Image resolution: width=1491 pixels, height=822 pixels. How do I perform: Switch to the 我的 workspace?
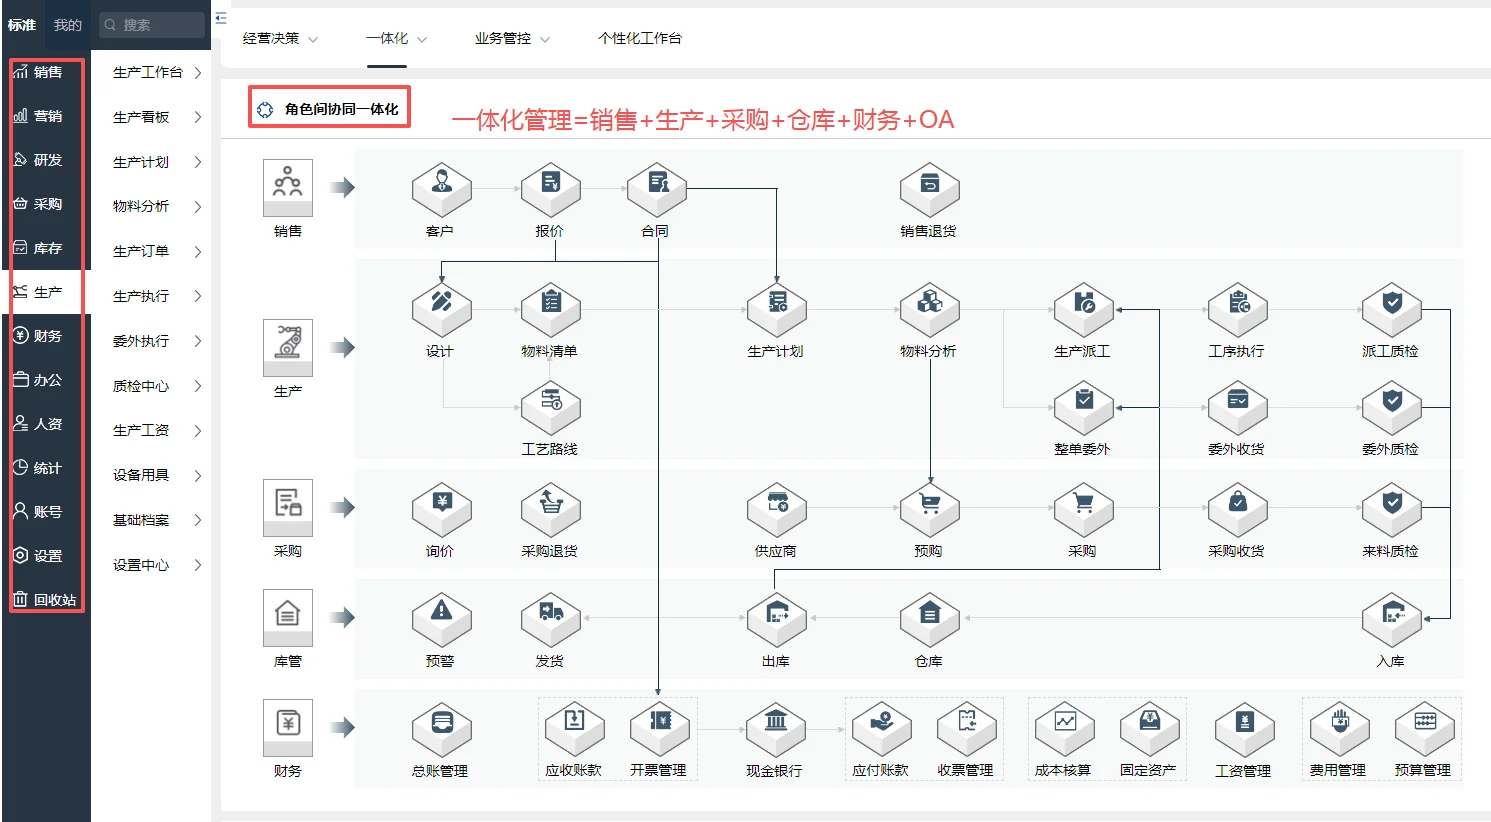pyautogui.click(x=67, y=24)
